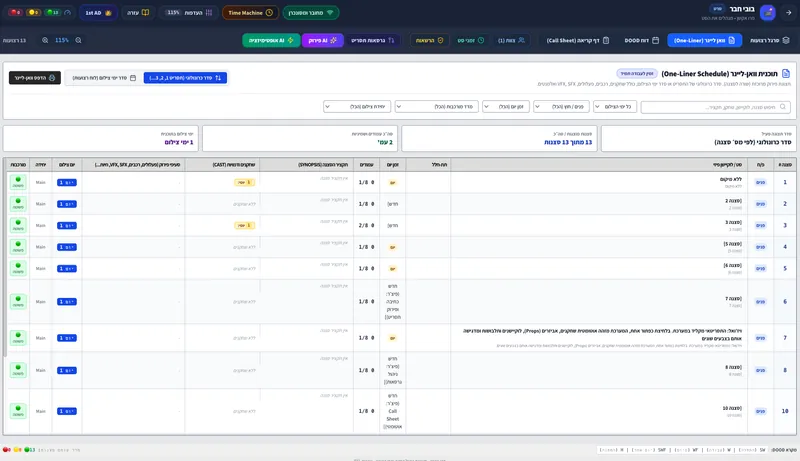Click the Main unit cell in row 6
Image resolution: width=800 pixels, height=461 pixels.
click(40, 302)
